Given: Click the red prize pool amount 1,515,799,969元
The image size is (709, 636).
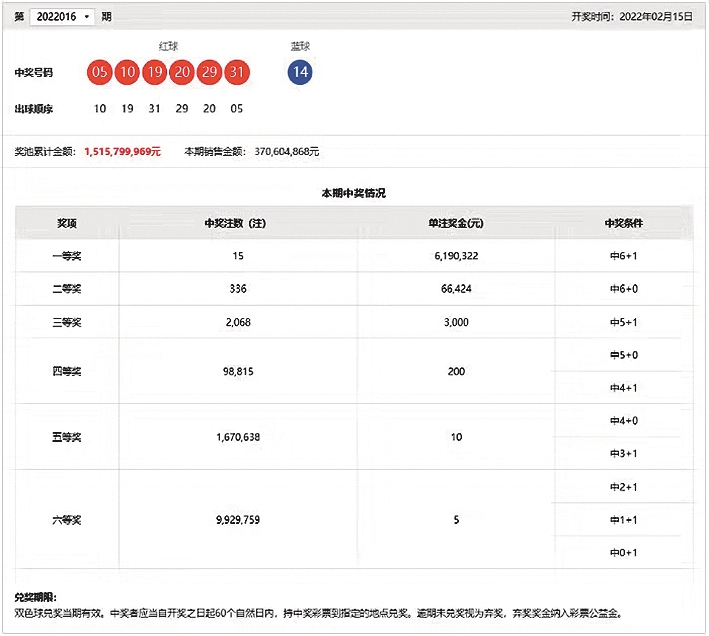Looking at the screenshot, I should tap(123, 152).
